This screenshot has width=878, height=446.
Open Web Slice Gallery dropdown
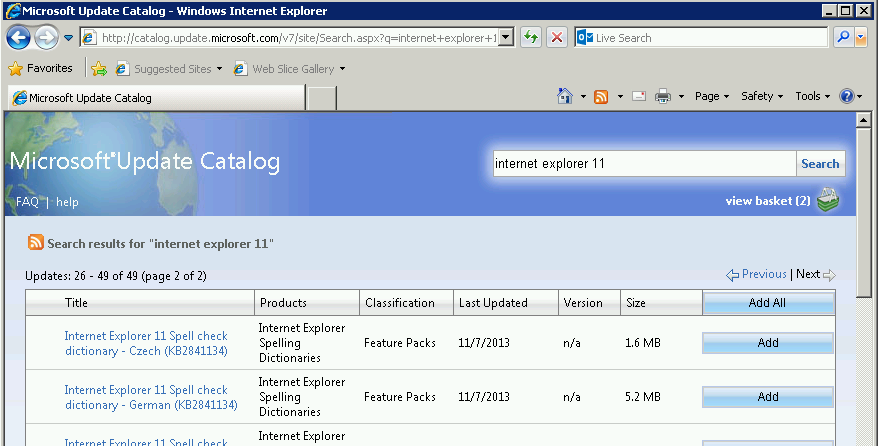(x=289, y=69)
